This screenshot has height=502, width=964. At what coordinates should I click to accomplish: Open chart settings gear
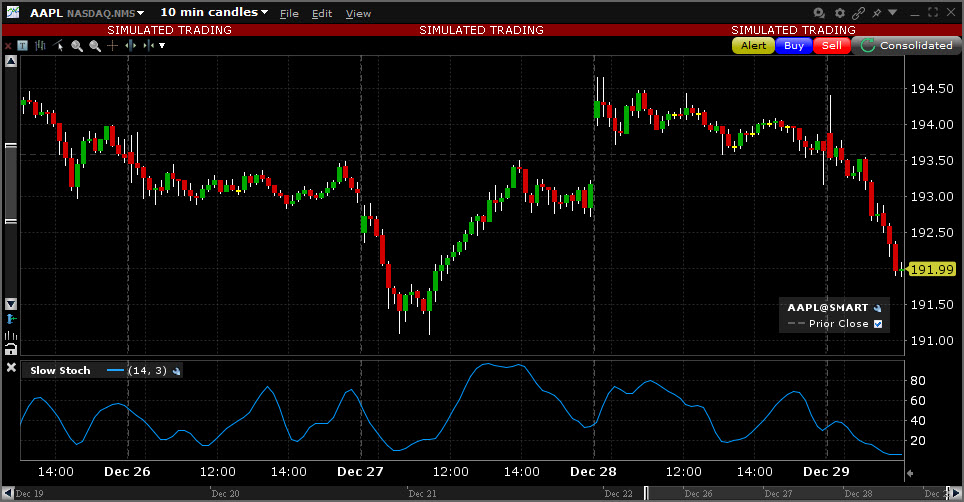pyautogui.click(x=840, y=12)
